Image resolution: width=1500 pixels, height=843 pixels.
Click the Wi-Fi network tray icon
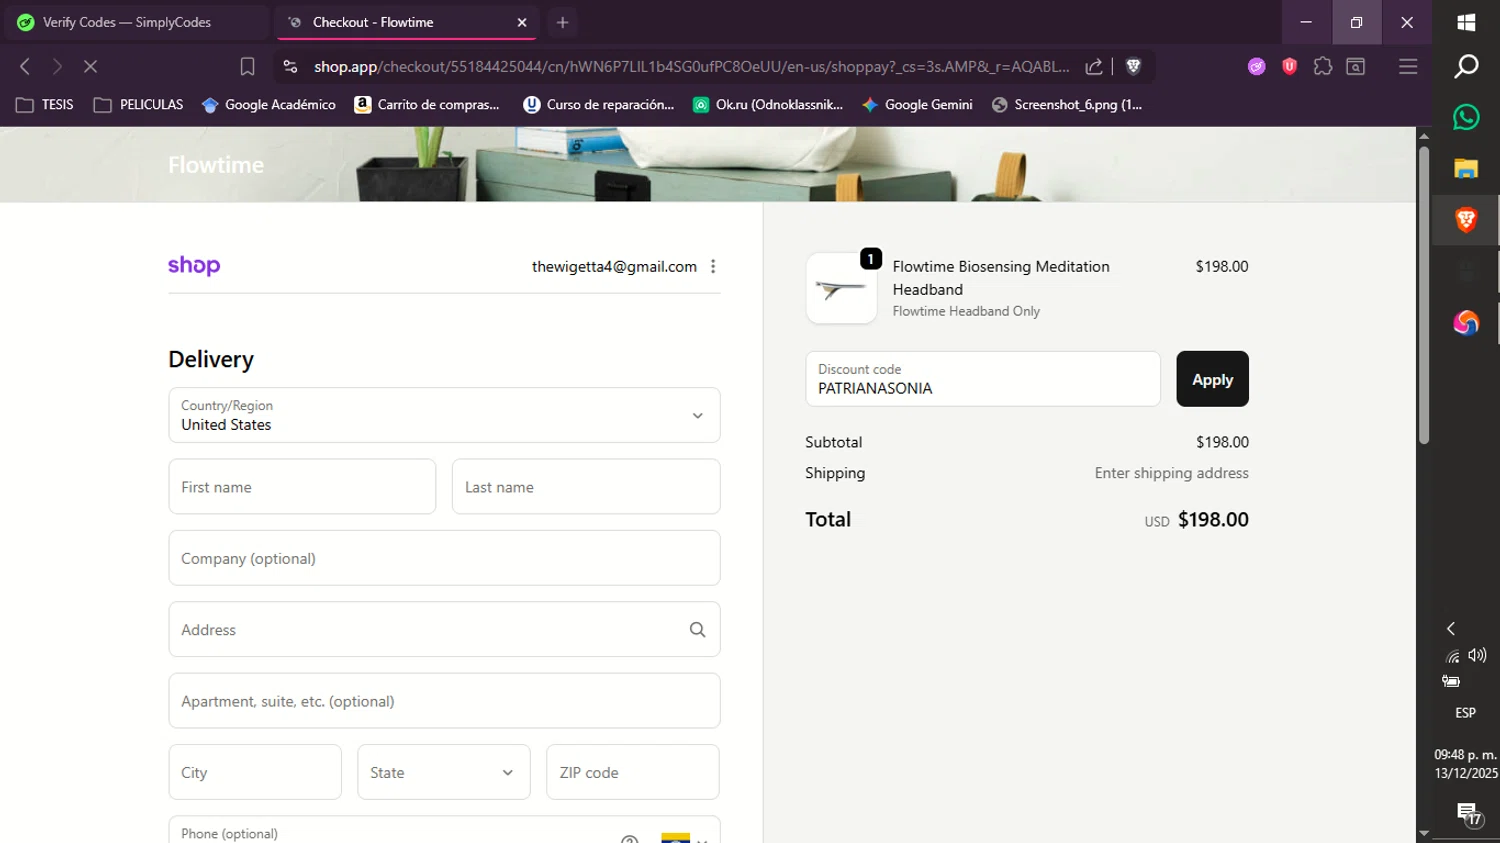pos(1452,656)
